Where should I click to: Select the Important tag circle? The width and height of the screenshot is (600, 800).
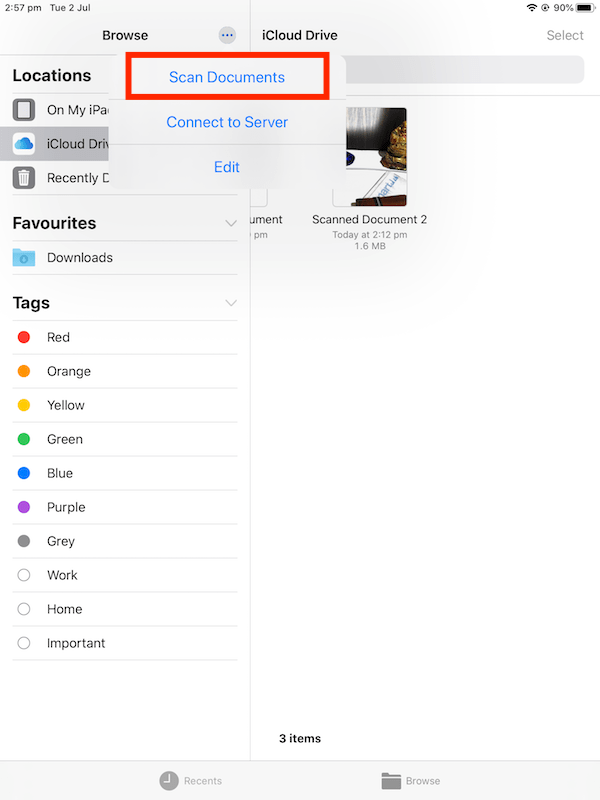(x=24, y=643)
